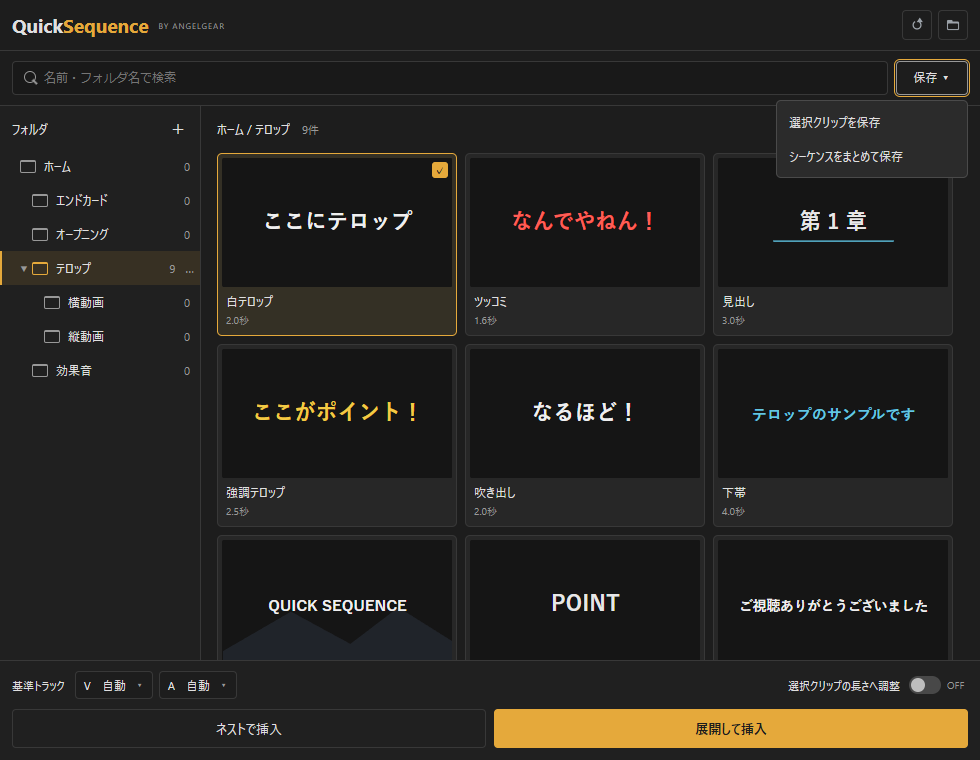This screenshot has width=980, height=760.
Task: Click the BY ANGELGEAR subtitle text
Action: tap(191, 26)
